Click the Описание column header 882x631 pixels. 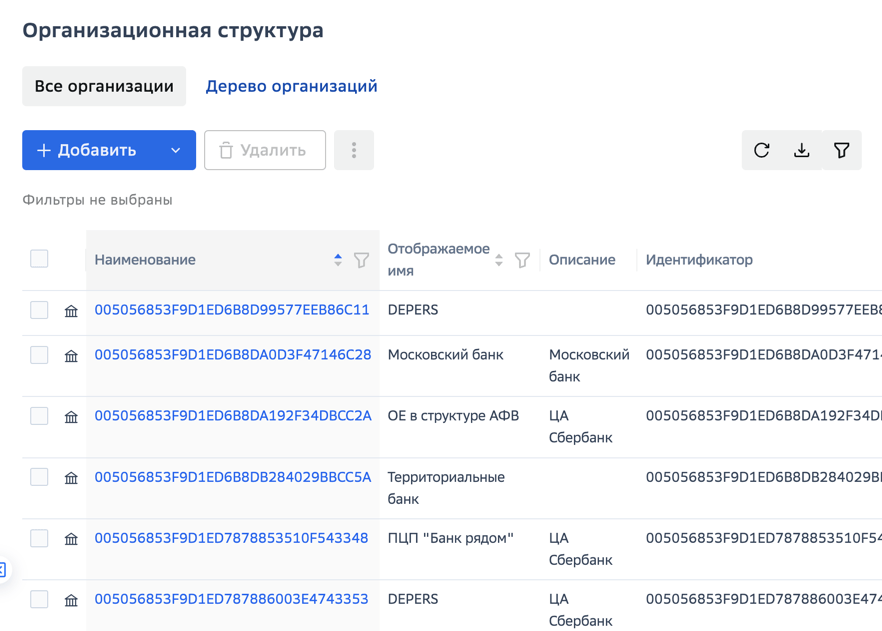point(582,260)
